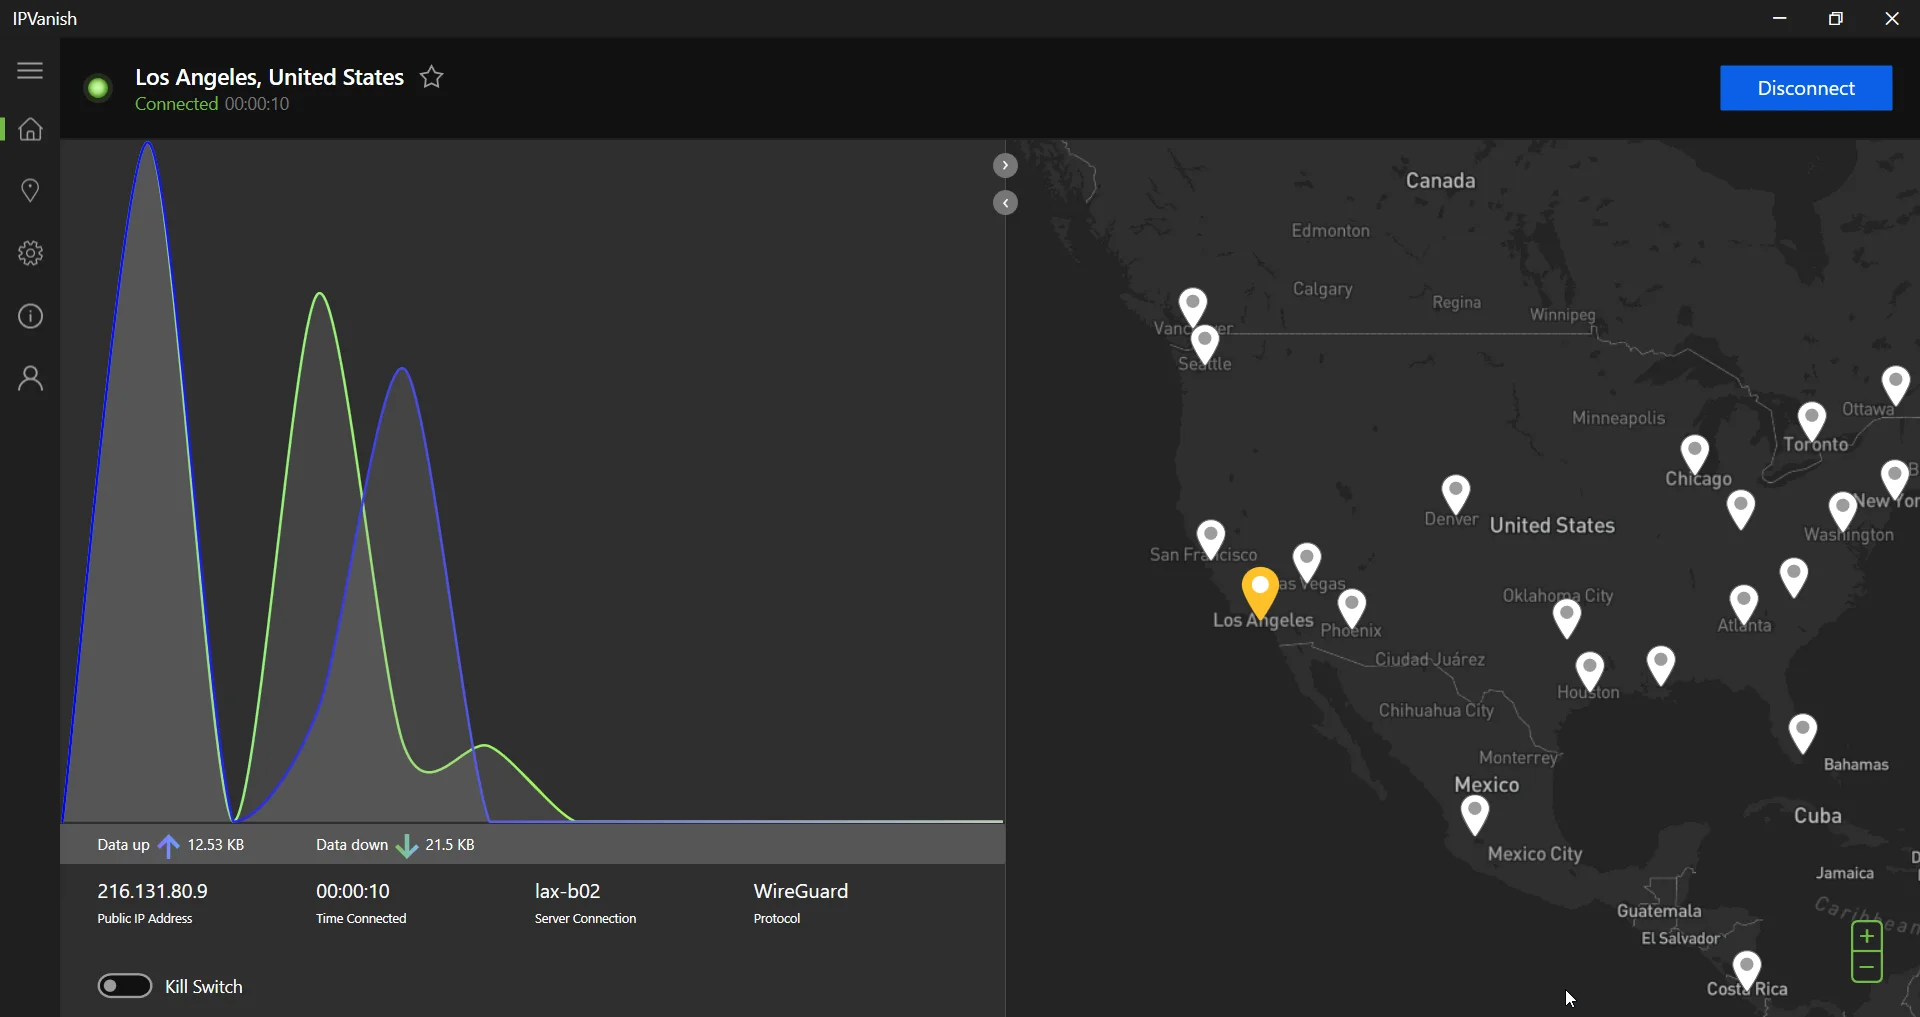Click the 21.5 KB data down value
This screenshot has height=1017, width=1920.
(450, 845)
